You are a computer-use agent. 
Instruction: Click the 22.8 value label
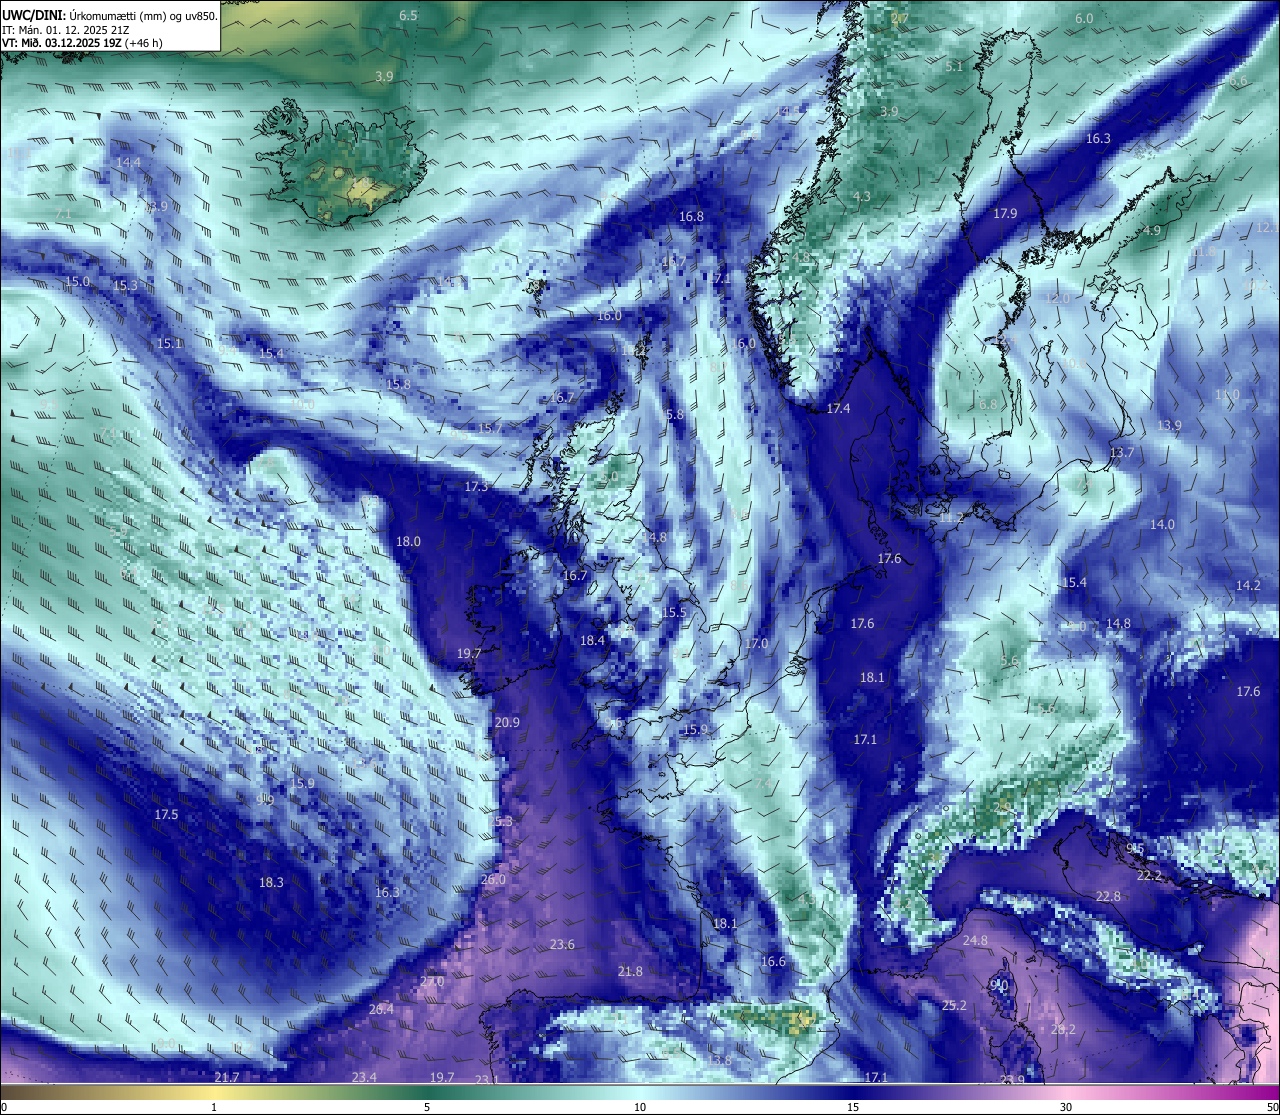click(x=1108, y=897)
